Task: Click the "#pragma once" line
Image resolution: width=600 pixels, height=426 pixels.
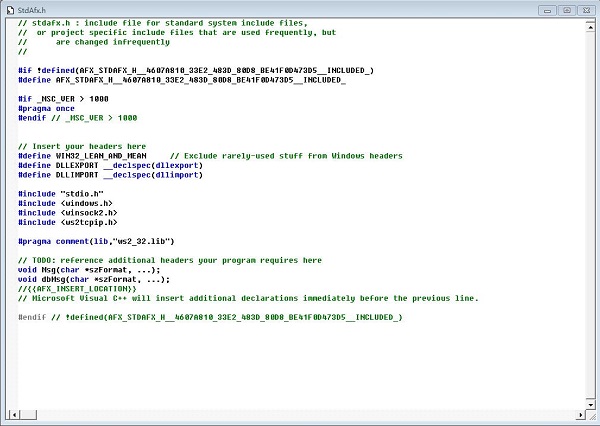Action: coord(46,108)
